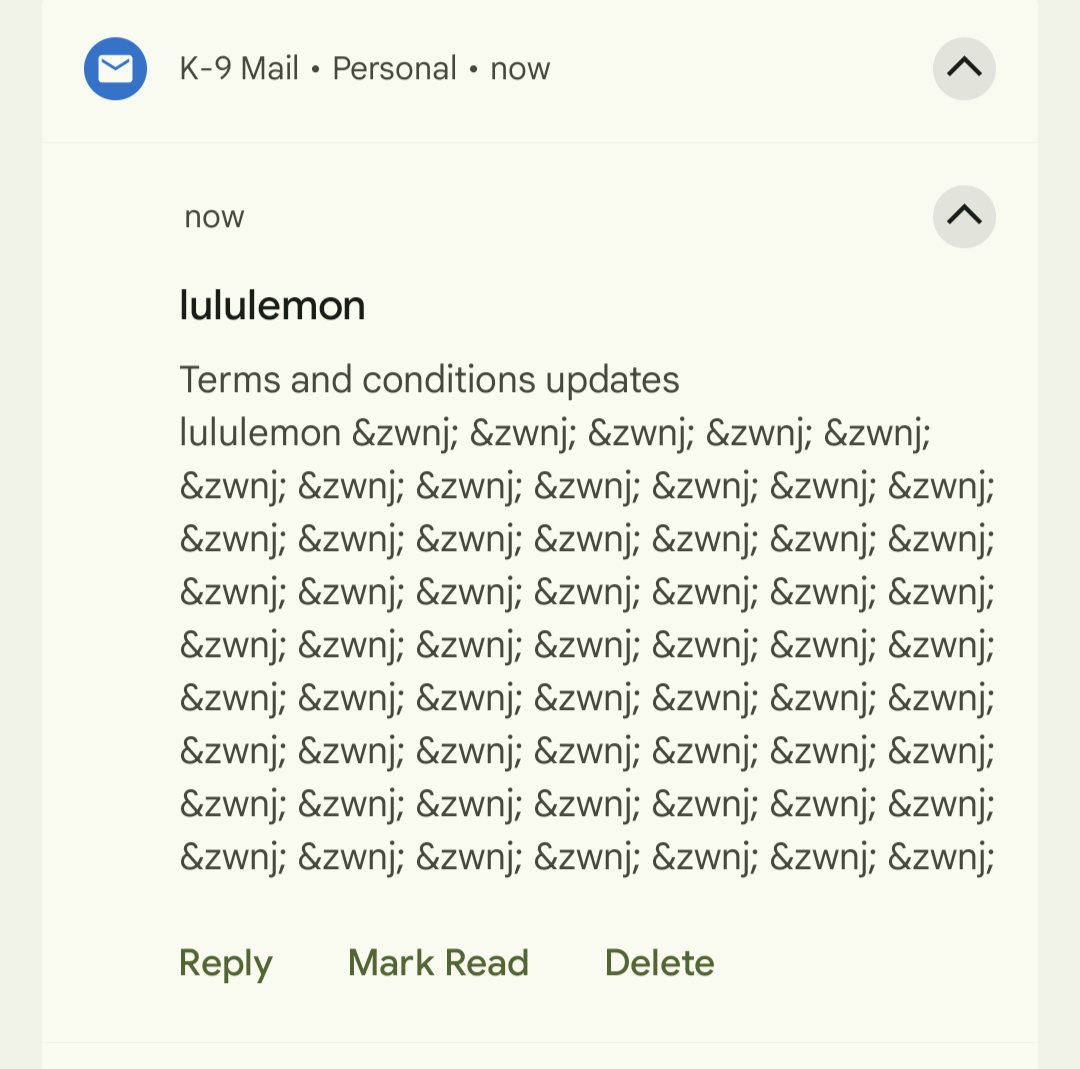1080x1069 pixels.
Task: Tap the blue K-9 Mail envelope icon
Action: click(115, 69)
